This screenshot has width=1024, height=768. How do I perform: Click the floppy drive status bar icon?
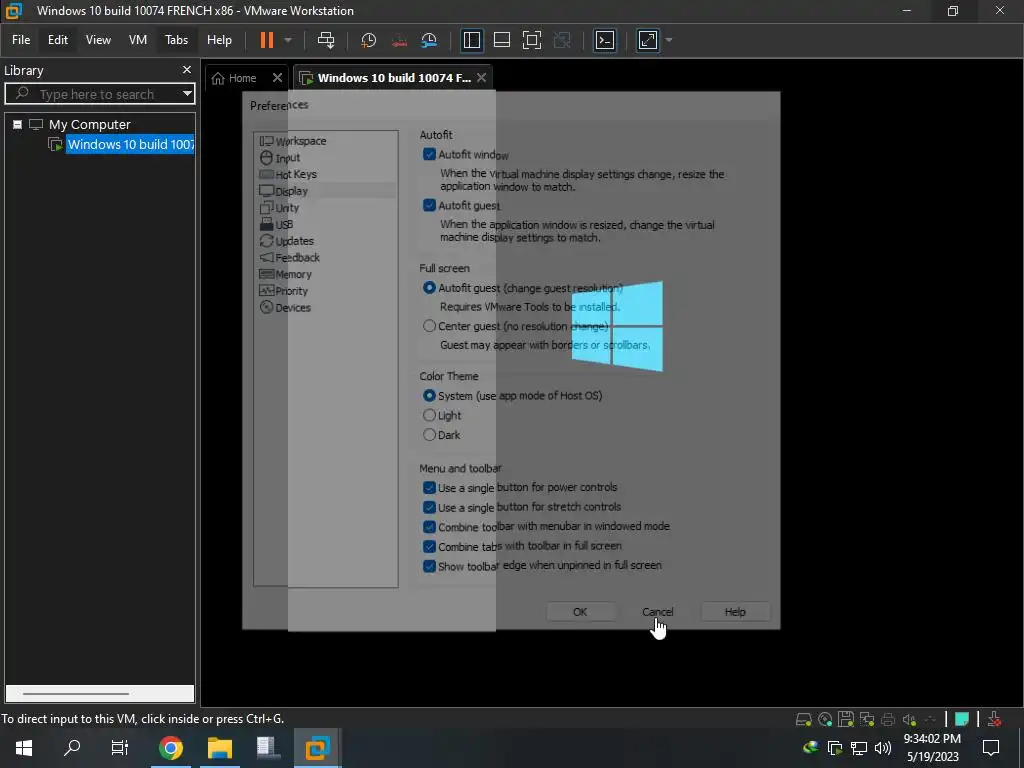click(x=846, y=720)
